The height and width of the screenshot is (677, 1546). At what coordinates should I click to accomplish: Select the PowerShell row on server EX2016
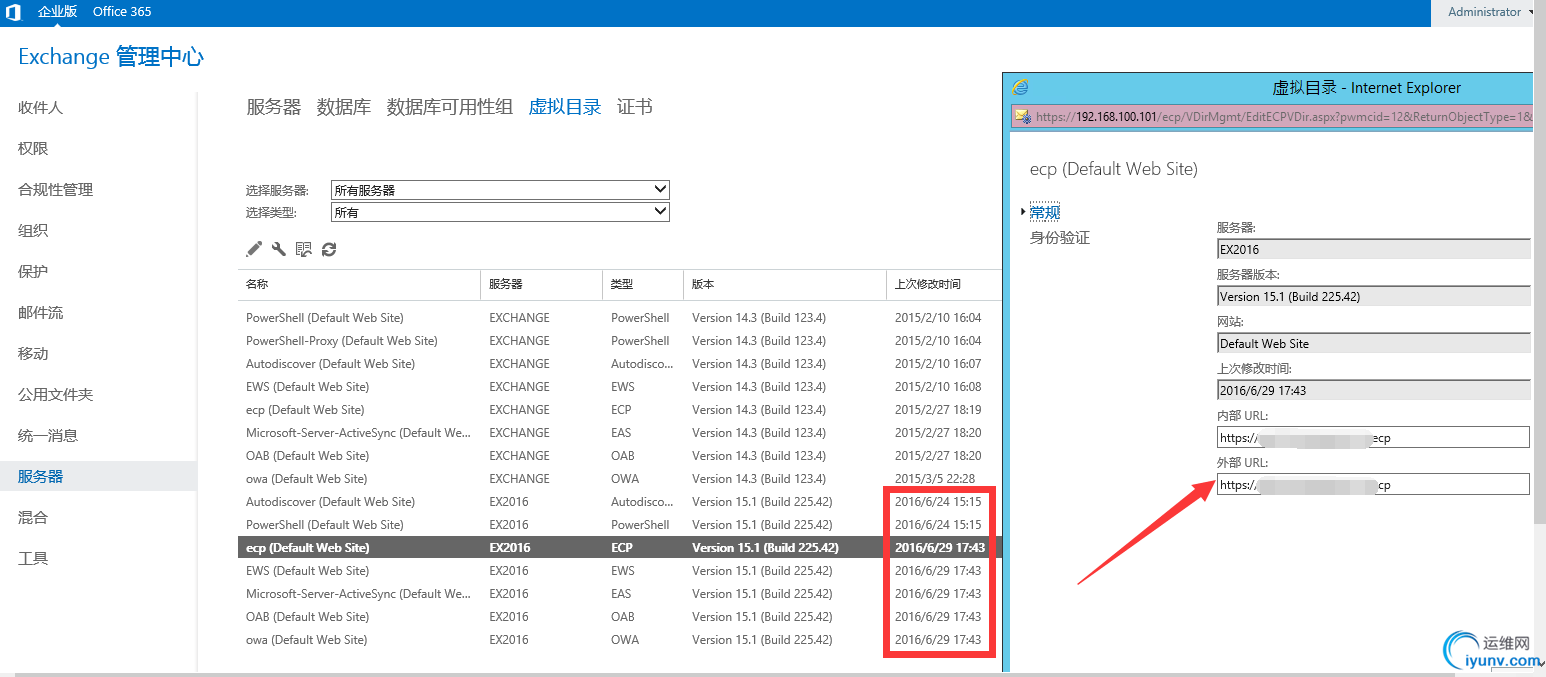tap(620, 525)
